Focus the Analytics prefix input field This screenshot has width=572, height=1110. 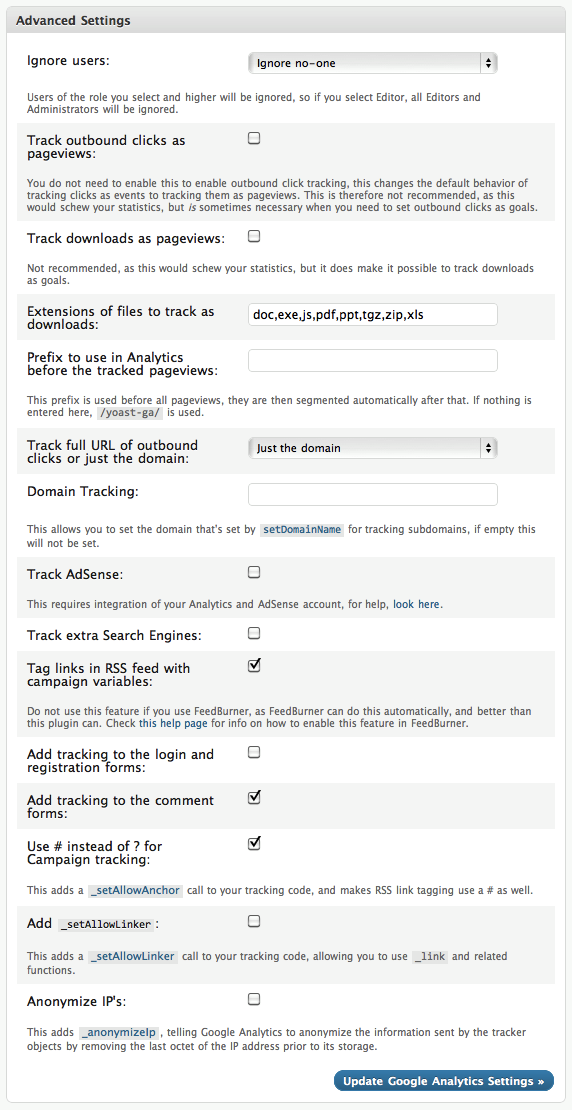tap(372, 360)
